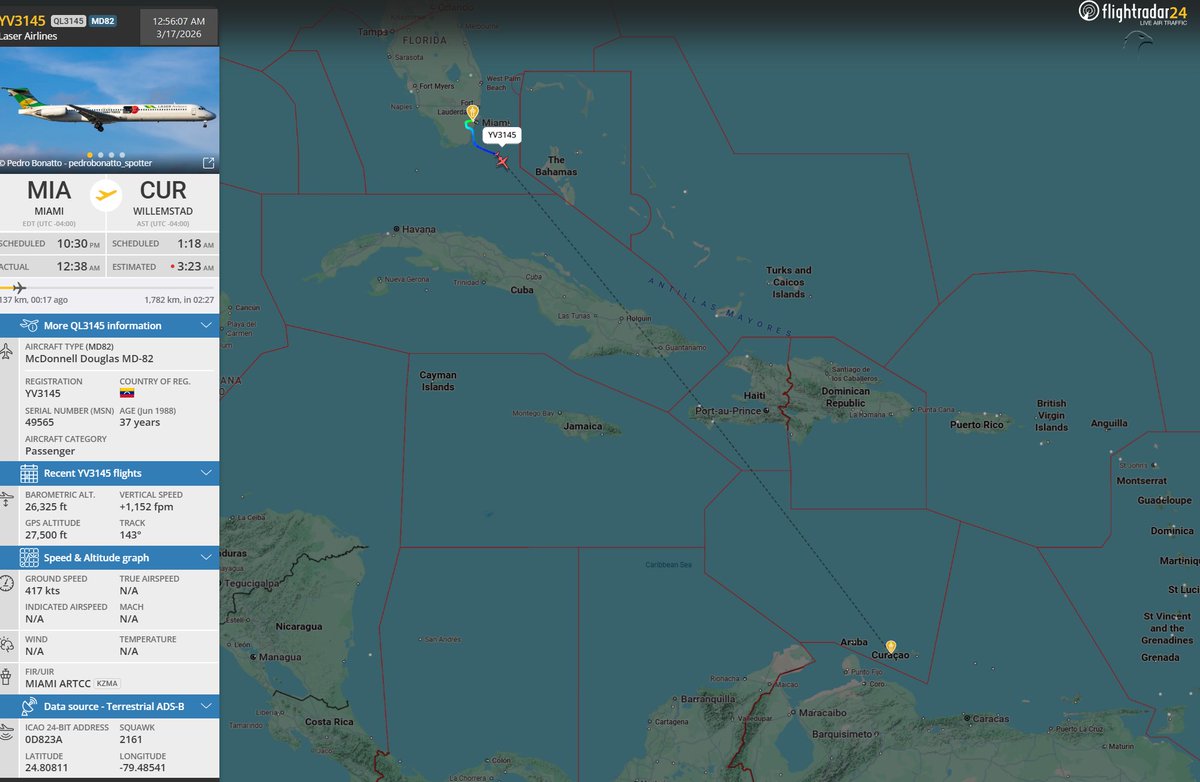This screenshot has width=1200, height=782.
Task: Click the latitude 24.80811 value
Action: click(47, 769)
